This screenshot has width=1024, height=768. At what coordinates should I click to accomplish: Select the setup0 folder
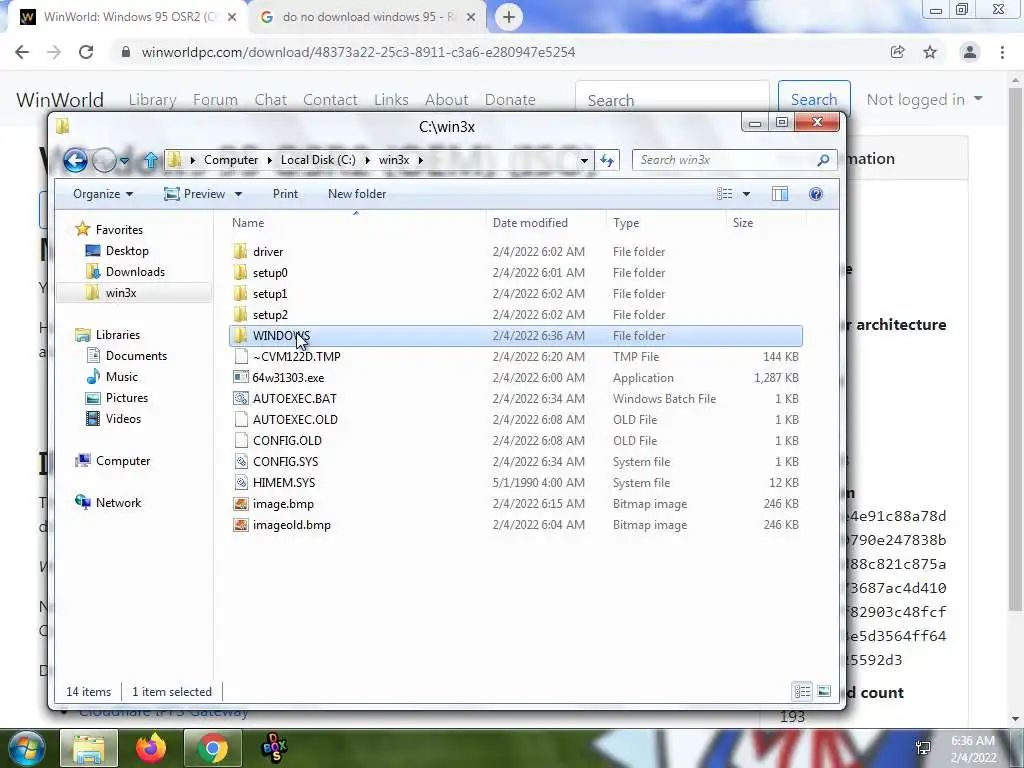click(270, 272)
